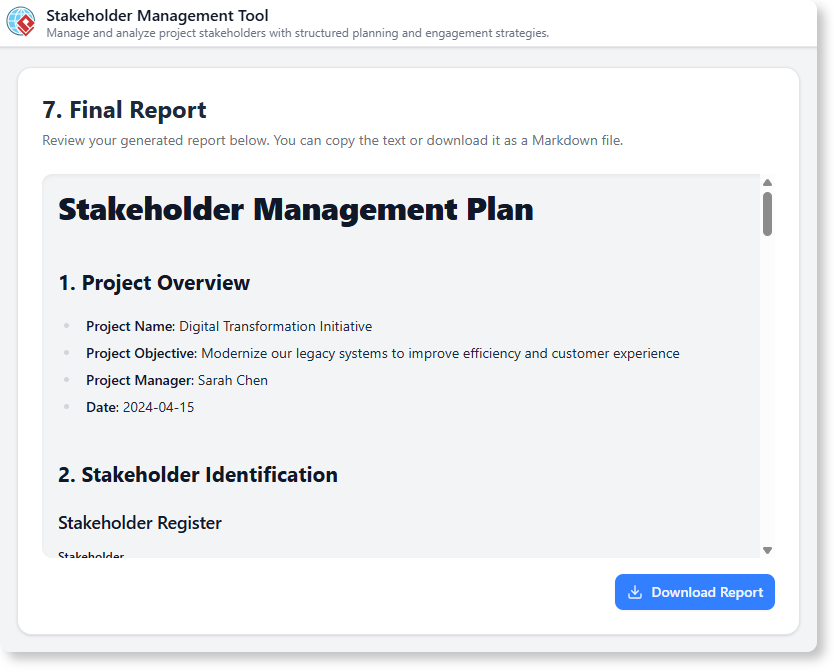The width and height of the screenshot is (834, 672).
Task: Click the Stakeholder Management Tool logo icon
Action: 22,22
